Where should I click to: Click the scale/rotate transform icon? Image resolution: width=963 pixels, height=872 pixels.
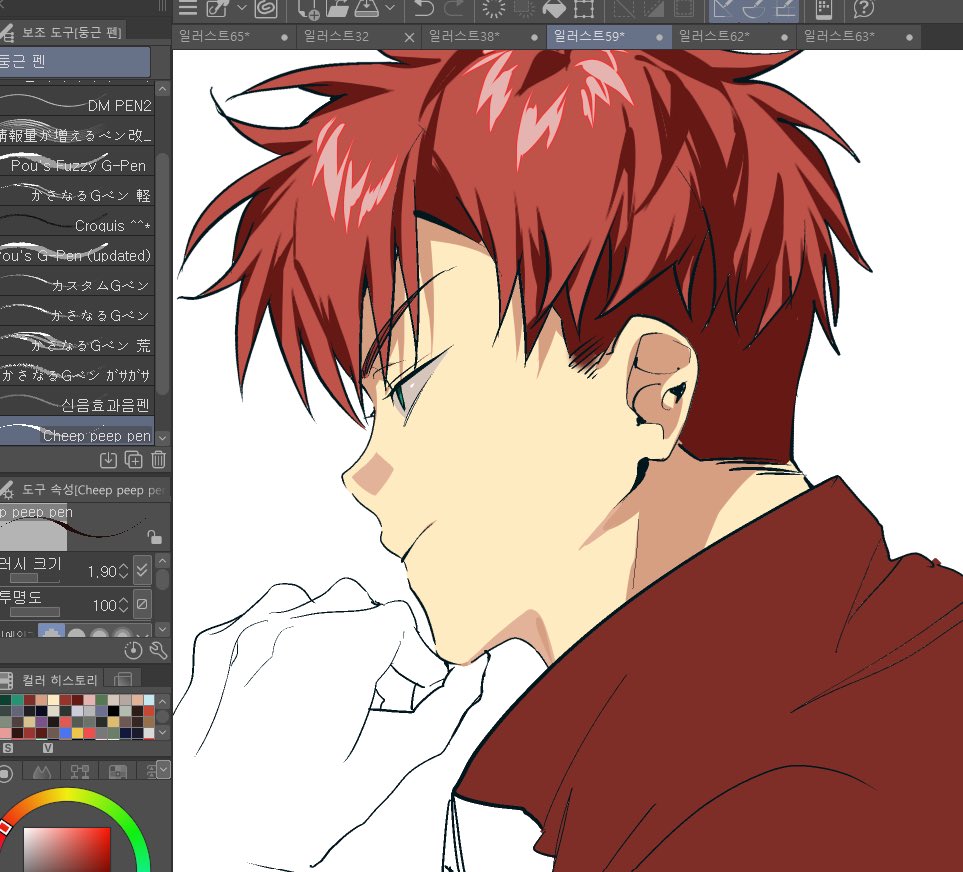[x=584, y=9]
